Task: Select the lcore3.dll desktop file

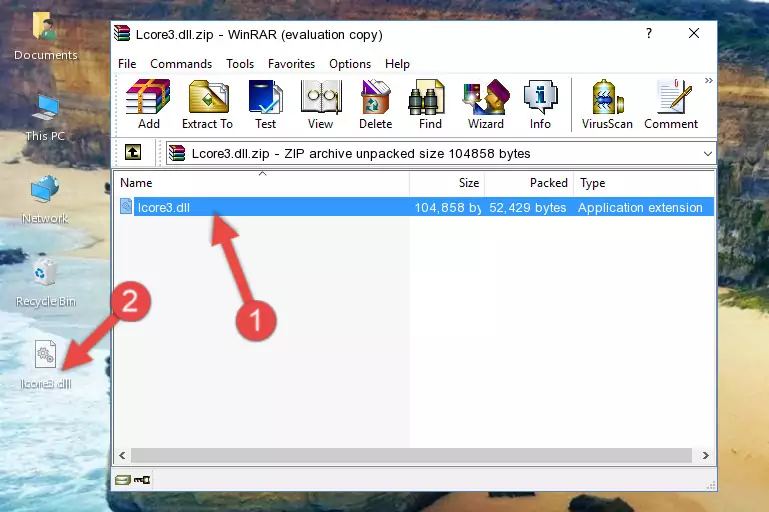Action: [45, 365]
